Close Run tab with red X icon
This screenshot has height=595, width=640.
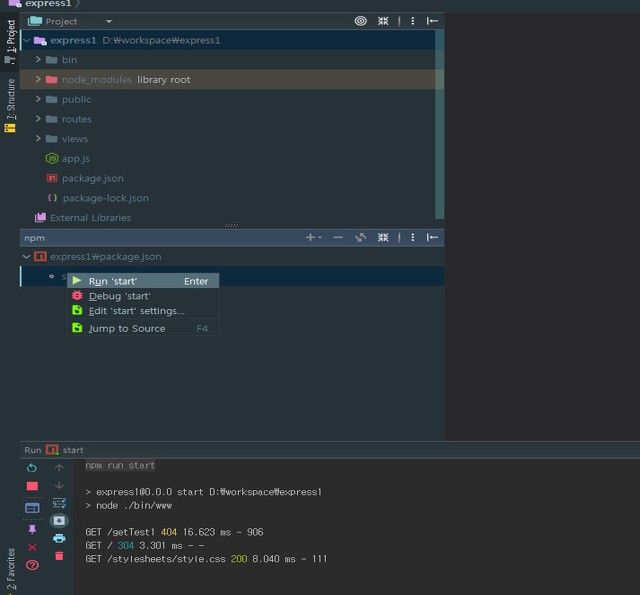[x=32, y=547]
